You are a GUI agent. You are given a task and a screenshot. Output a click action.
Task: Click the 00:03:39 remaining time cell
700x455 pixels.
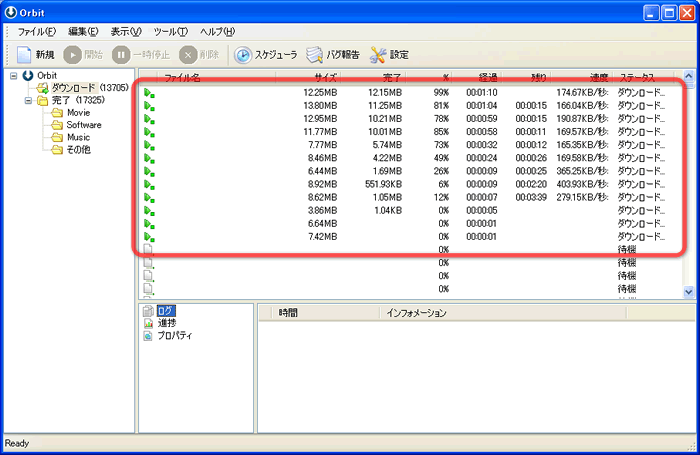531,197
